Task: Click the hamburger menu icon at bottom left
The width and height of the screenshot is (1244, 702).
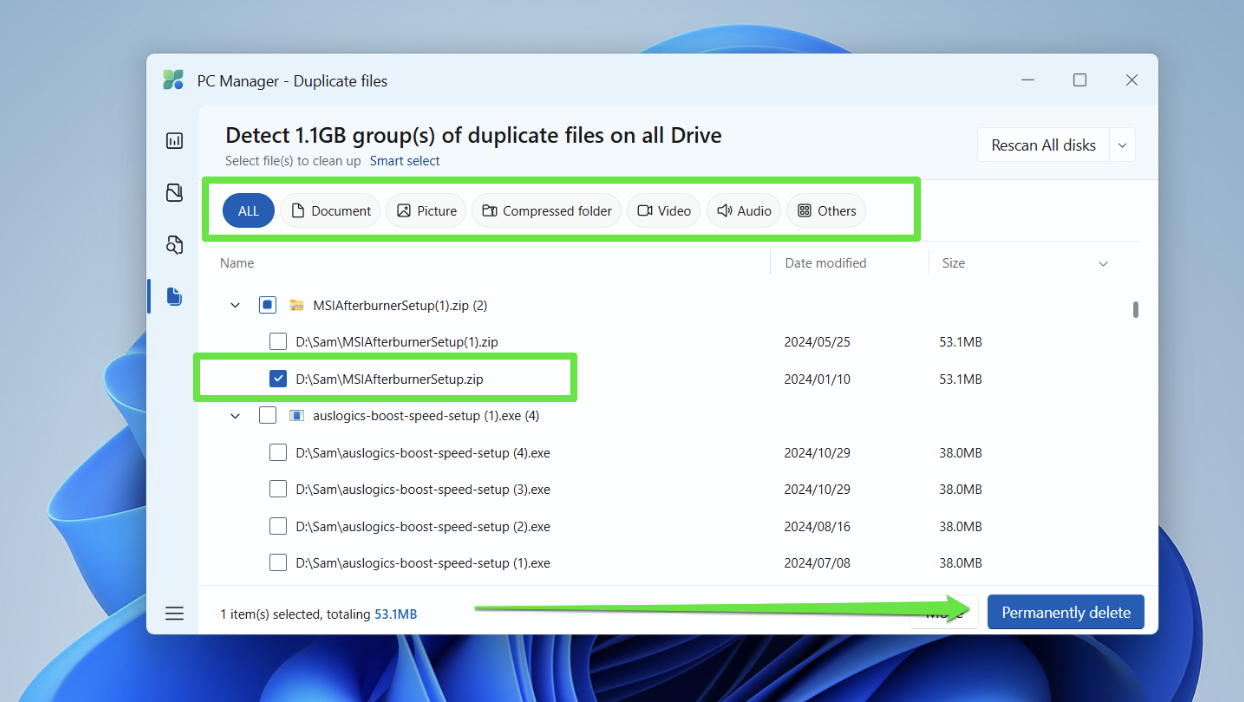Action: tap(174, 613)
